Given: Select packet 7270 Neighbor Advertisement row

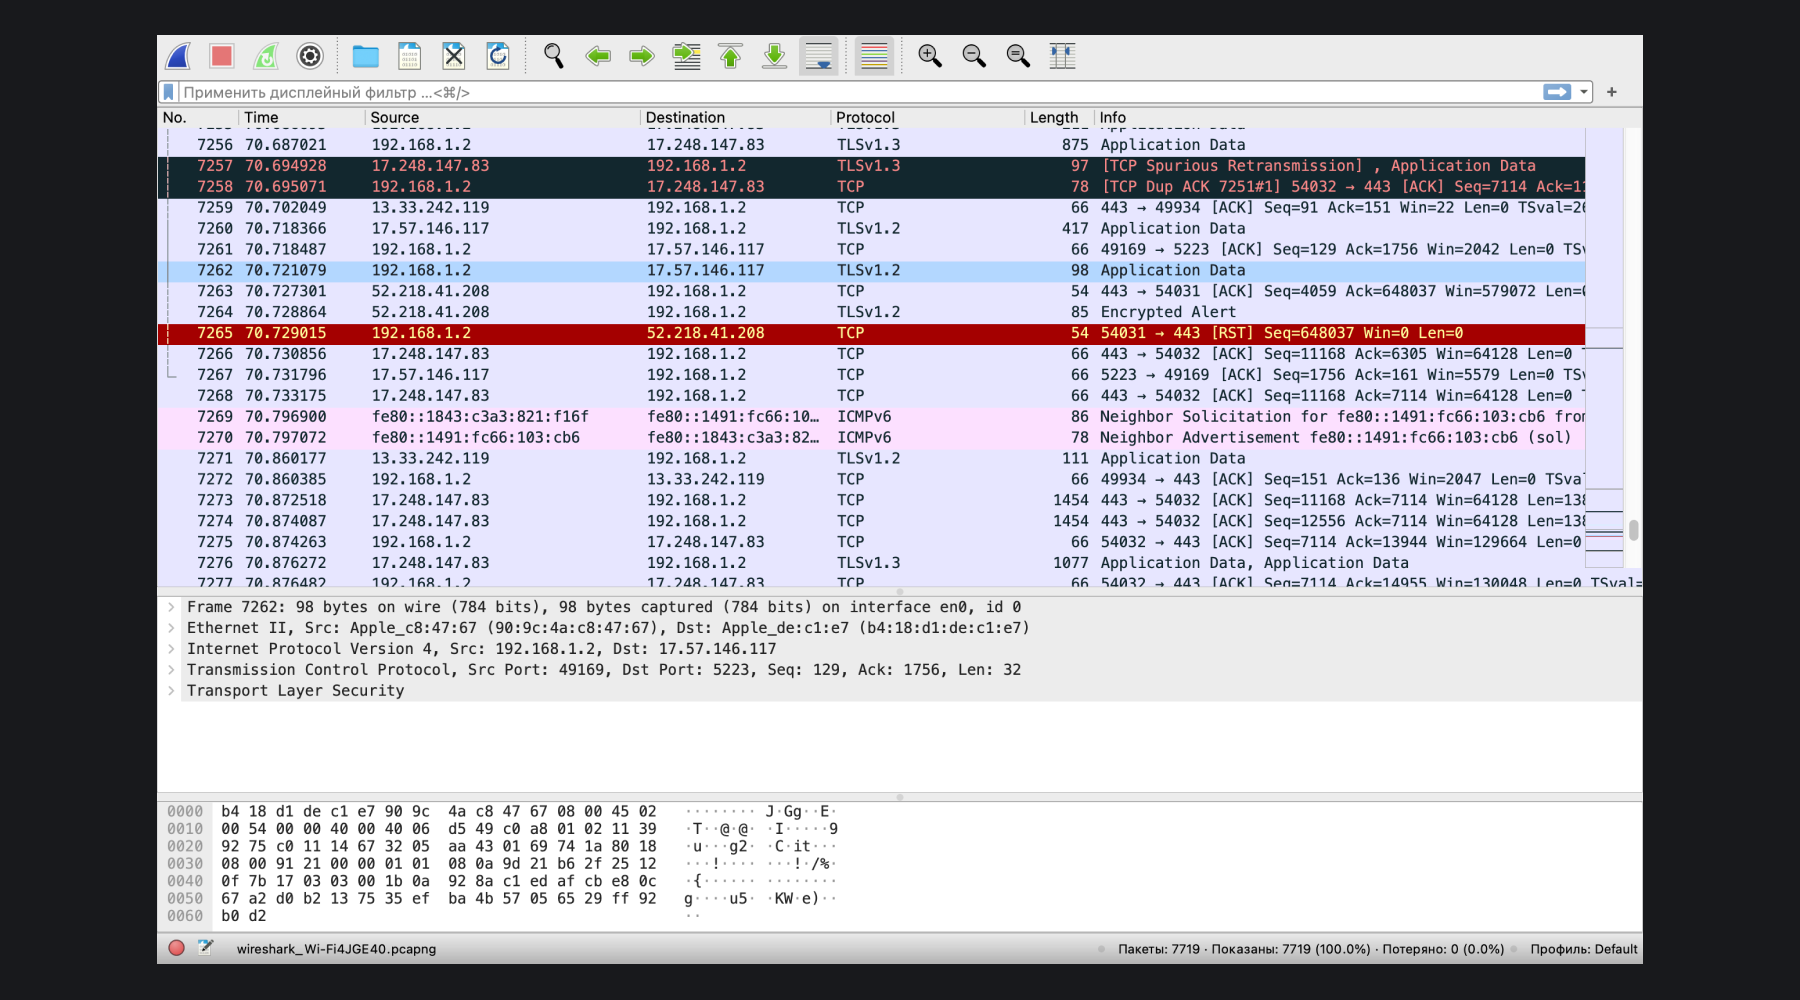Looking at the screenshot, I should point(871,438).
